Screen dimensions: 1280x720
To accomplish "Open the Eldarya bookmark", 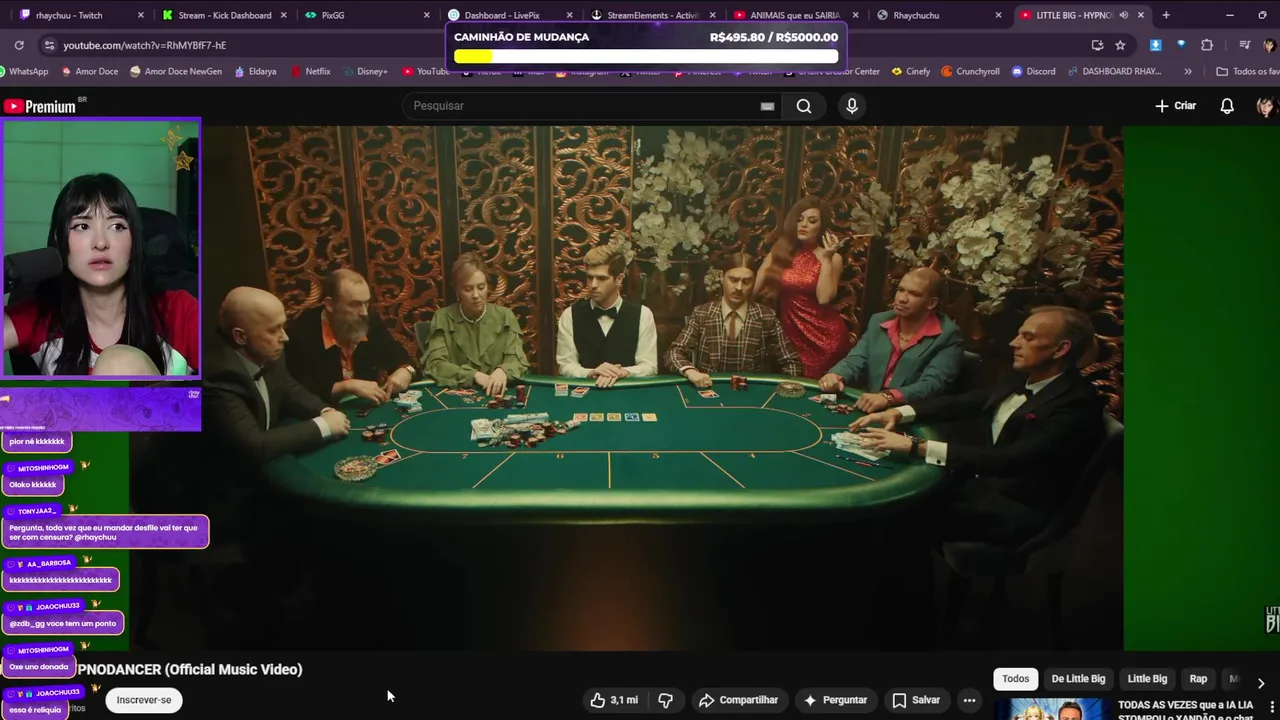I will click(255, 71).
